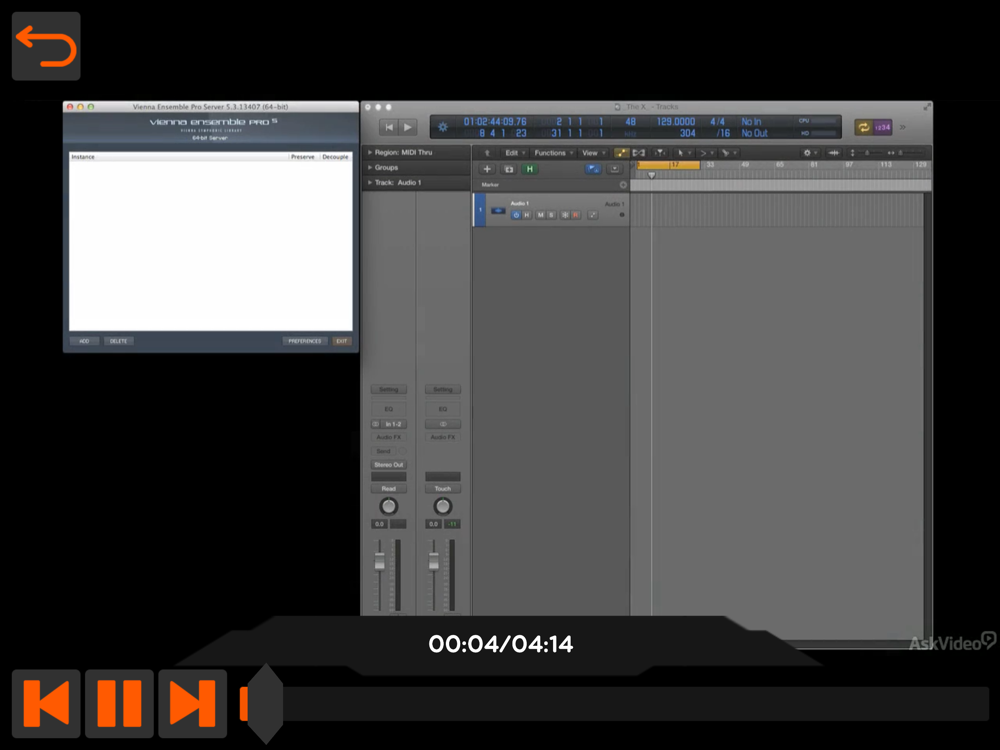Screen dimensions: 1000x750
Task: Click the Audio FX slot on first strip
Action: click(388, 438)
